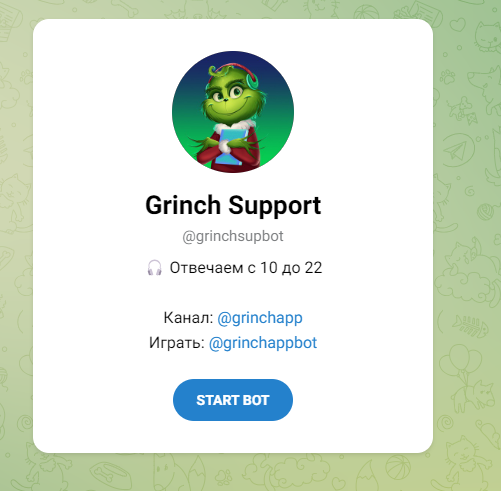Click the bone doodle at the bottom left

click(106, 474)
